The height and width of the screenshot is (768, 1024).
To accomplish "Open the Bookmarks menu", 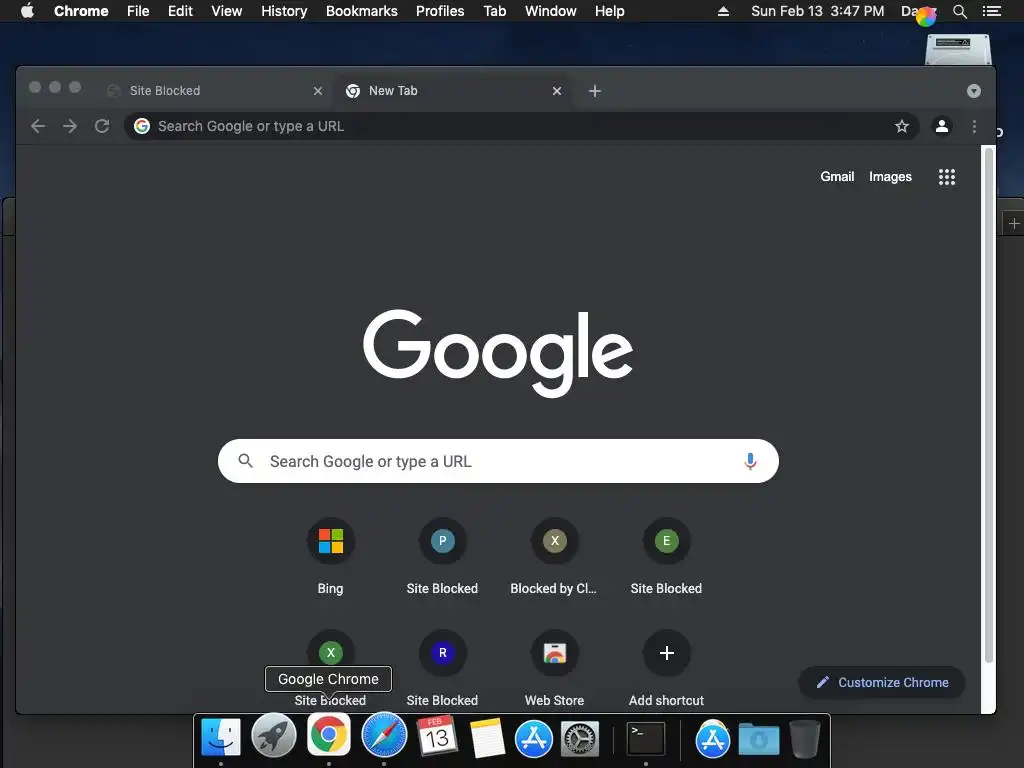I will pyautogui.click(x=362, y=11).
